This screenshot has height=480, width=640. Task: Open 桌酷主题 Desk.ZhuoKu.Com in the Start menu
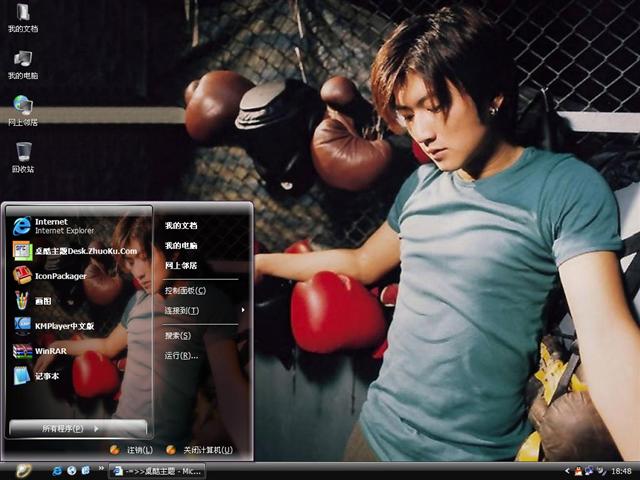pyautogui.click(x=80, y=251)
